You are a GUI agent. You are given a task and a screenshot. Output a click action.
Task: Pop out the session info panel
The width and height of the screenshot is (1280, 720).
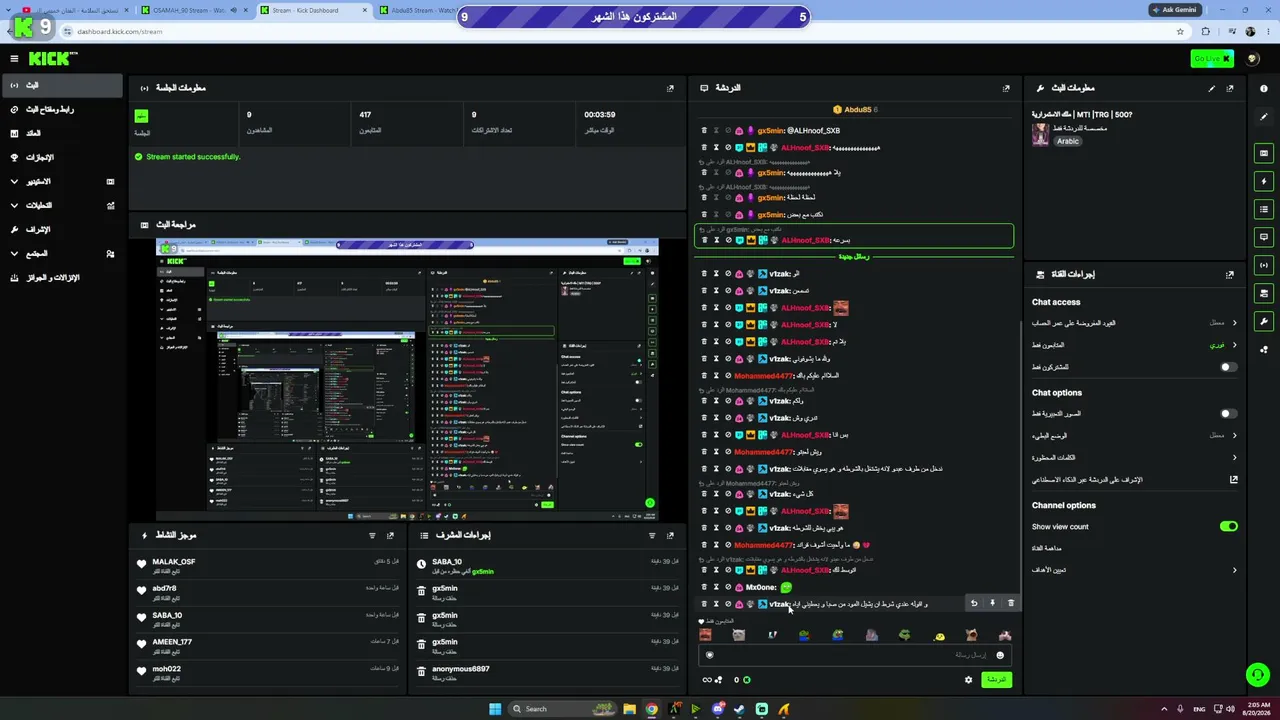(670, 88)
